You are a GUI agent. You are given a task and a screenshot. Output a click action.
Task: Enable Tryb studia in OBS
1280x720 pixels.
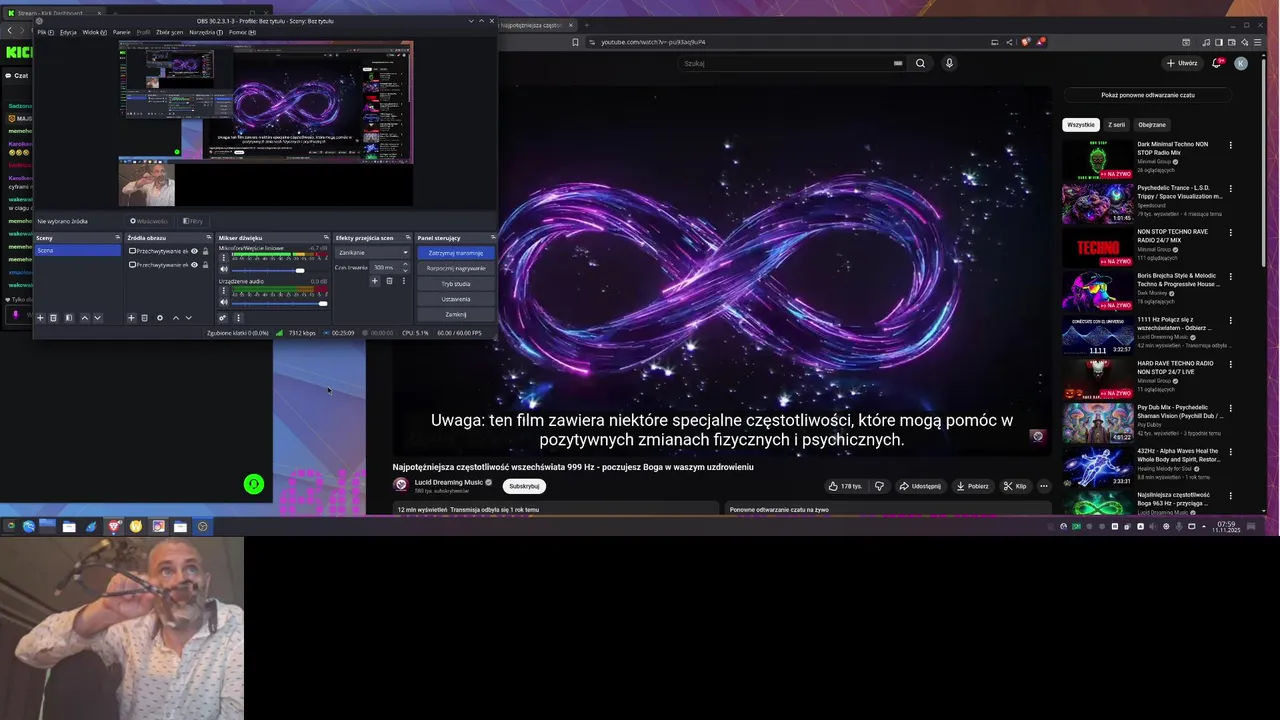pyautogui.click(x=456, y=284)
